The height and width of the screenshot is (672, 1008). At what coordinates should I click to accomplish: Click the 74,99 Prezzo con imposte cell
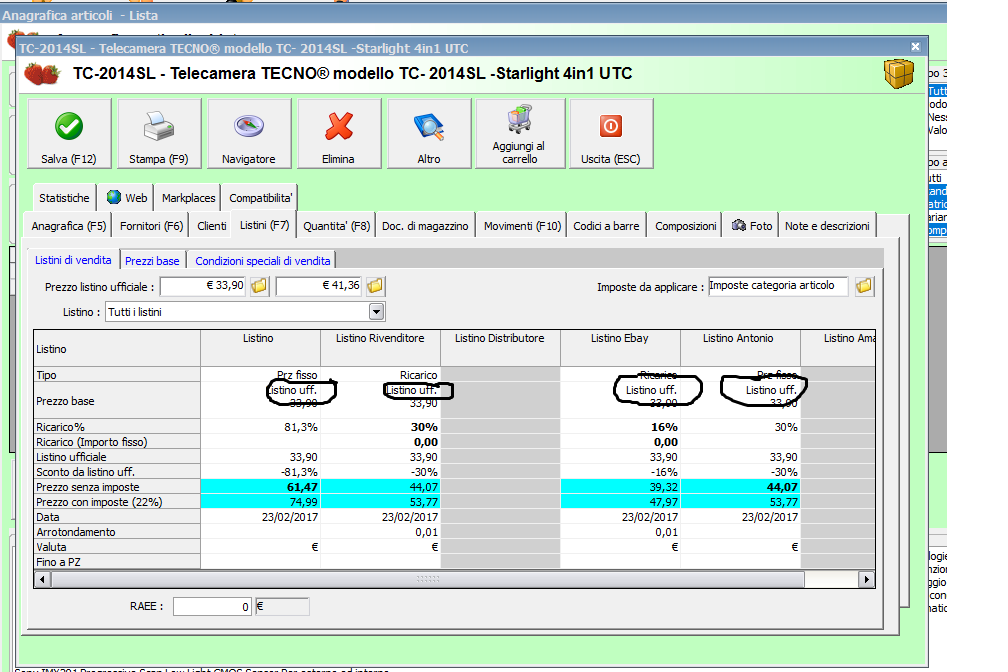click(x=261, y=502)
